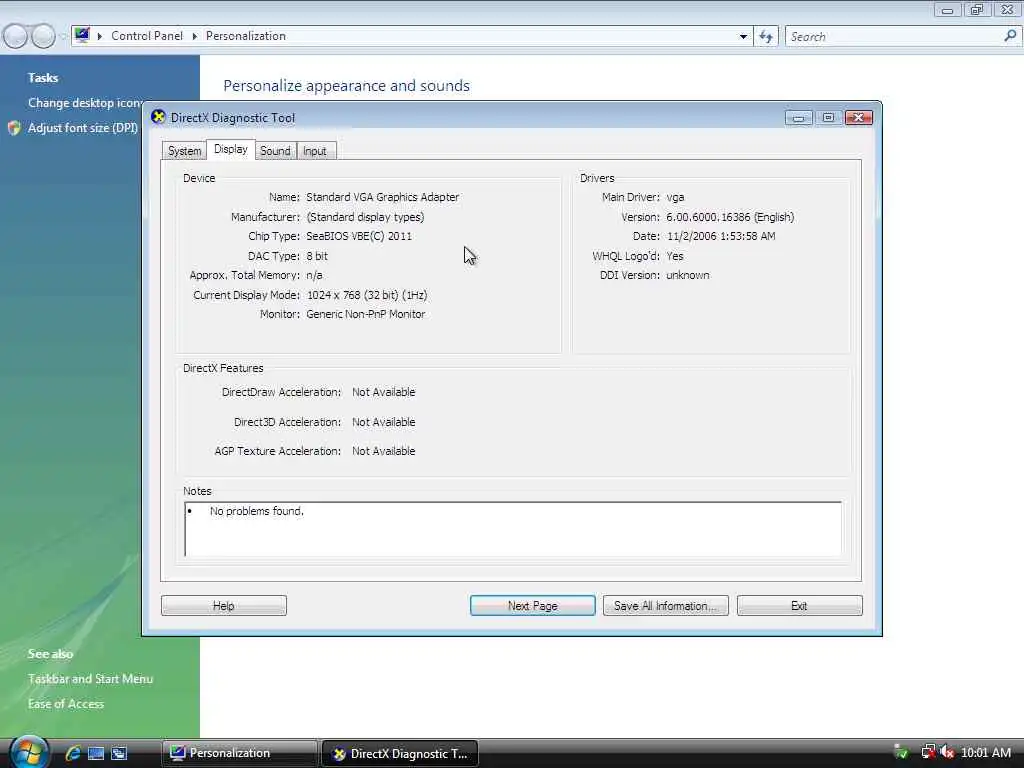Click the safely remove hardware tray icon
This screenshot has height=768, width=1024.
(901, 752)
